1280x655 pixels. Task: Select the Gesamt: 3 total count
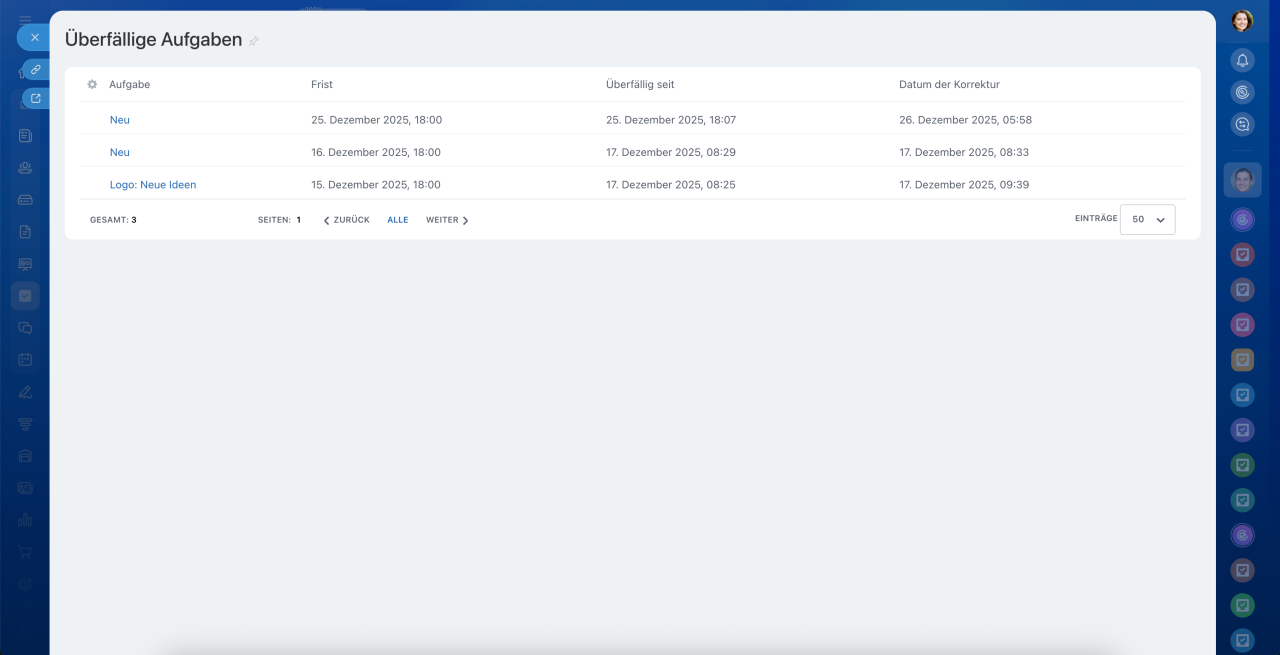[113, 220]
